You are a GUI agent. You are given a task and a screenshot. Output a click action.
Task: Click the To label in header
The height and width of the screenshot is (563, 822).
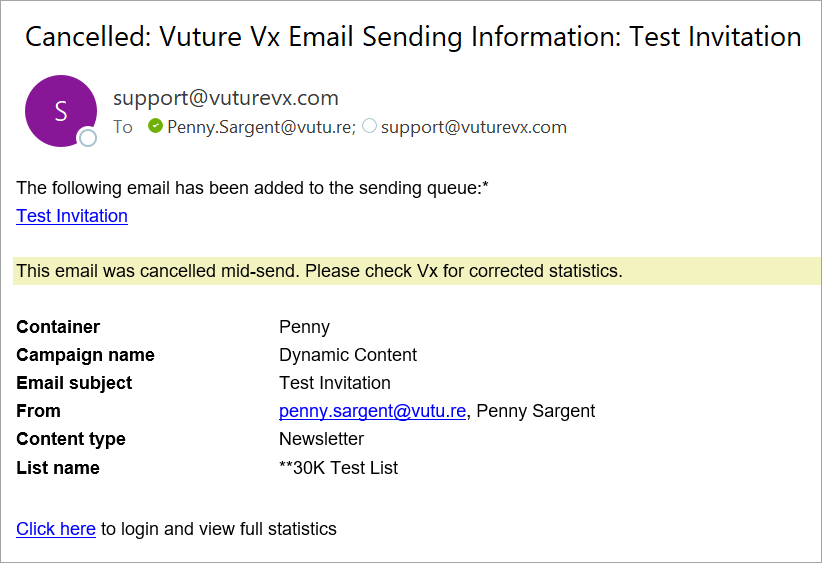tap(123, 127)
